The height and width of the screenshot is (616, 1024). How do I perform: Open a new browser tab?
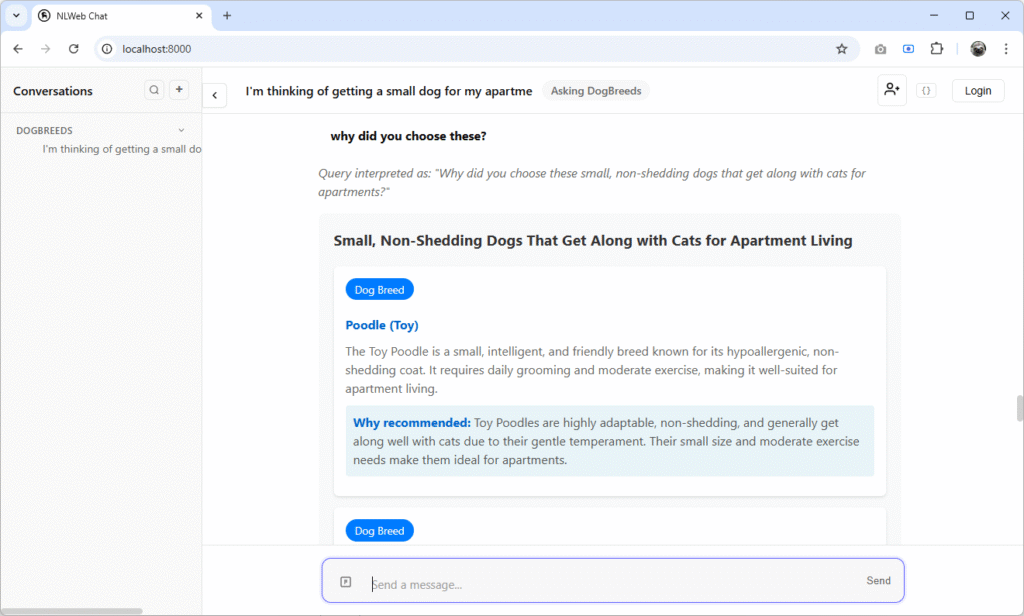[x=226, y=16]
